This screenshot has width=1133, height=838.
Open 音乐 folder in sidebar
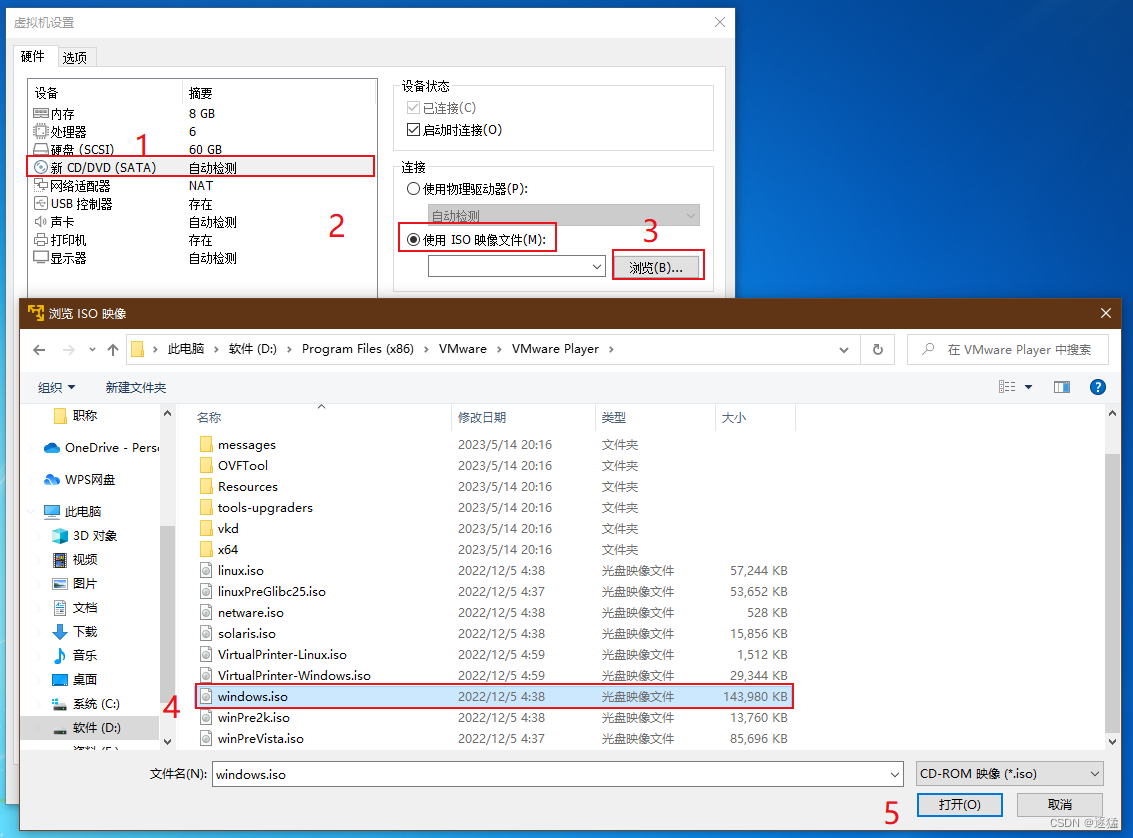pyautogui.click(x=75, y=655)
